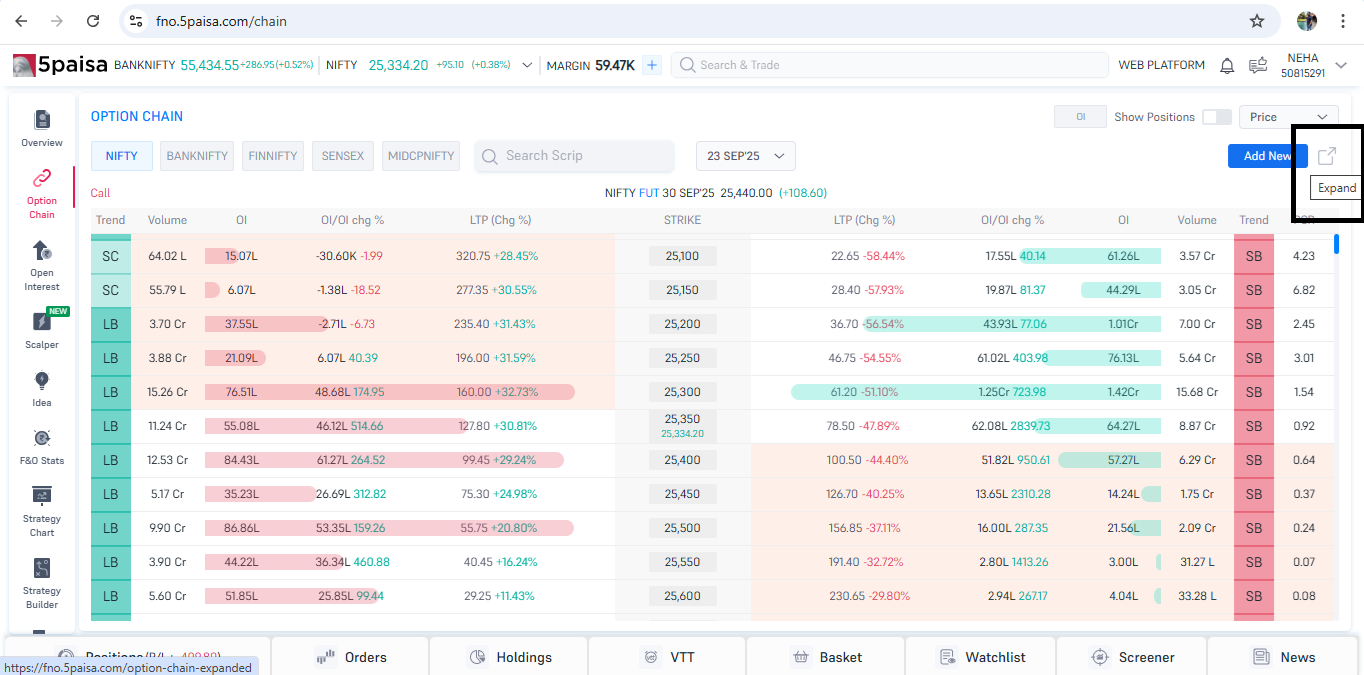
Task: Expand the index ticker chevron near NIFTY
Action: pos(527,65)
